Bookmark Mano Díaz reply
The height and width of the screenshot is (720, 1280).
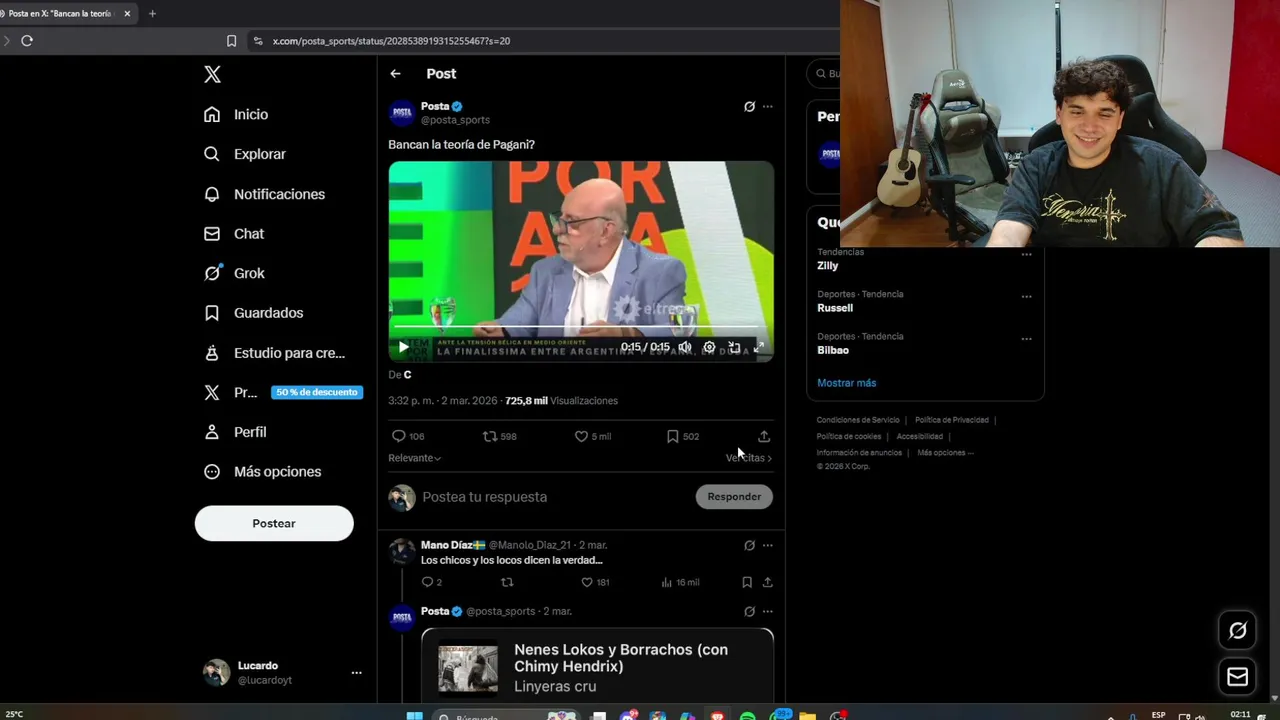(x=747, y=582)
